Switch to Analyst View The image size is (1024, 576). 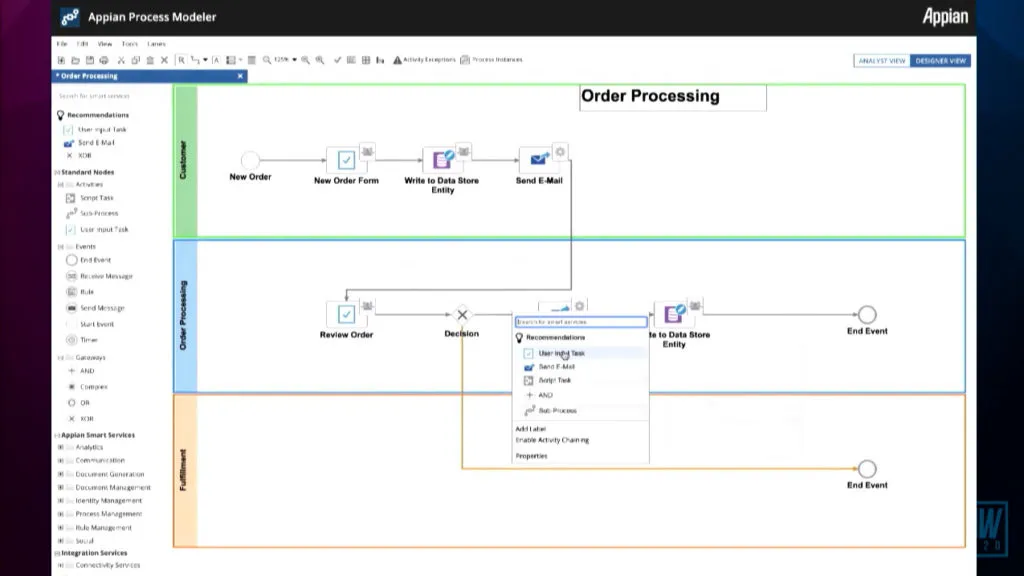(x=882, y=61)
